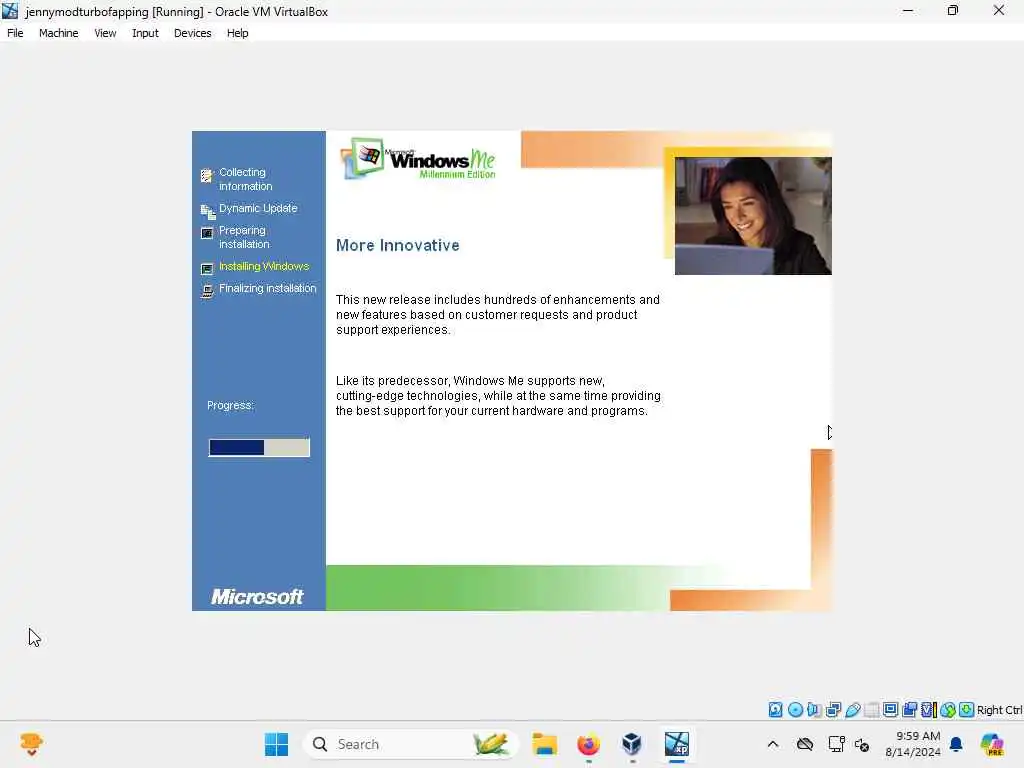Click the keyboard capture green arrow icon
Viewport: 1024px width, 768px height.
(967, 710)
